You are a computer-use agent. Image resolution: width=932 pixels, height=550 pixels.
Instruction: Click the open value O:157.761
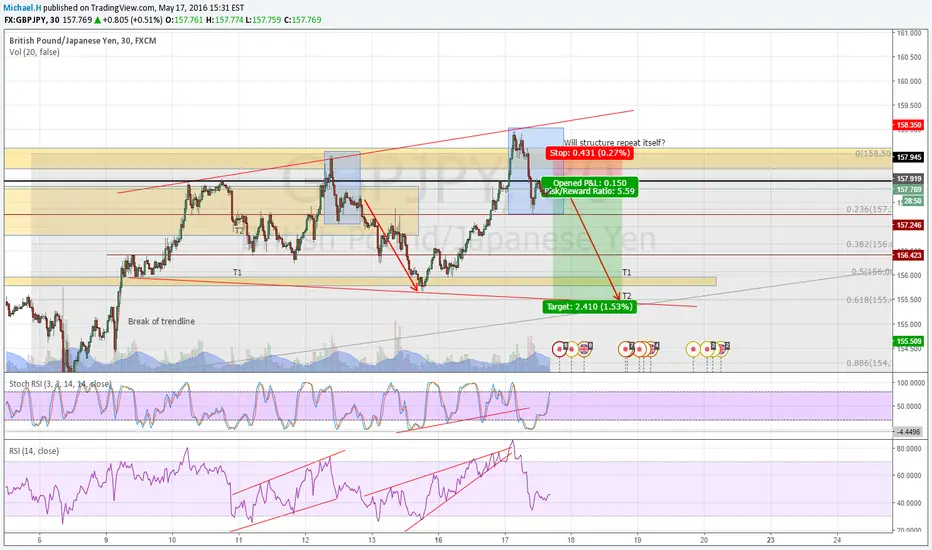(x=184, y=20)
